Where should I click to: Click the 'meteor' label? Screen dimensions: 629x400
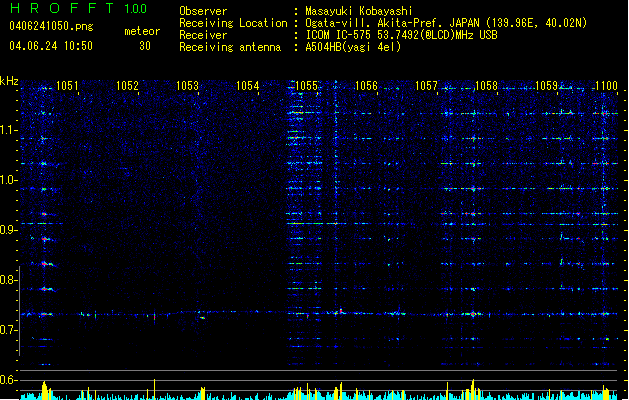142,31
